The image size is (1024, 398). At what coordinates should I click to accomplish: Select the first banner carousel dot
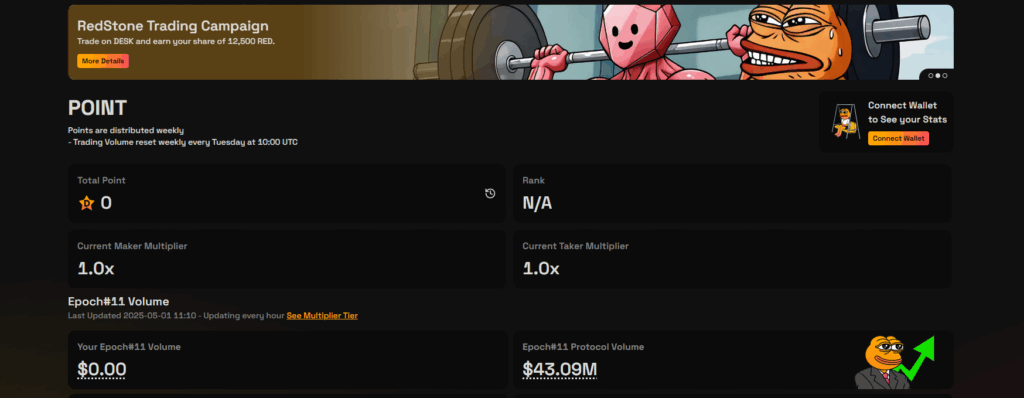pyautogui.click(x=931, y=76)
